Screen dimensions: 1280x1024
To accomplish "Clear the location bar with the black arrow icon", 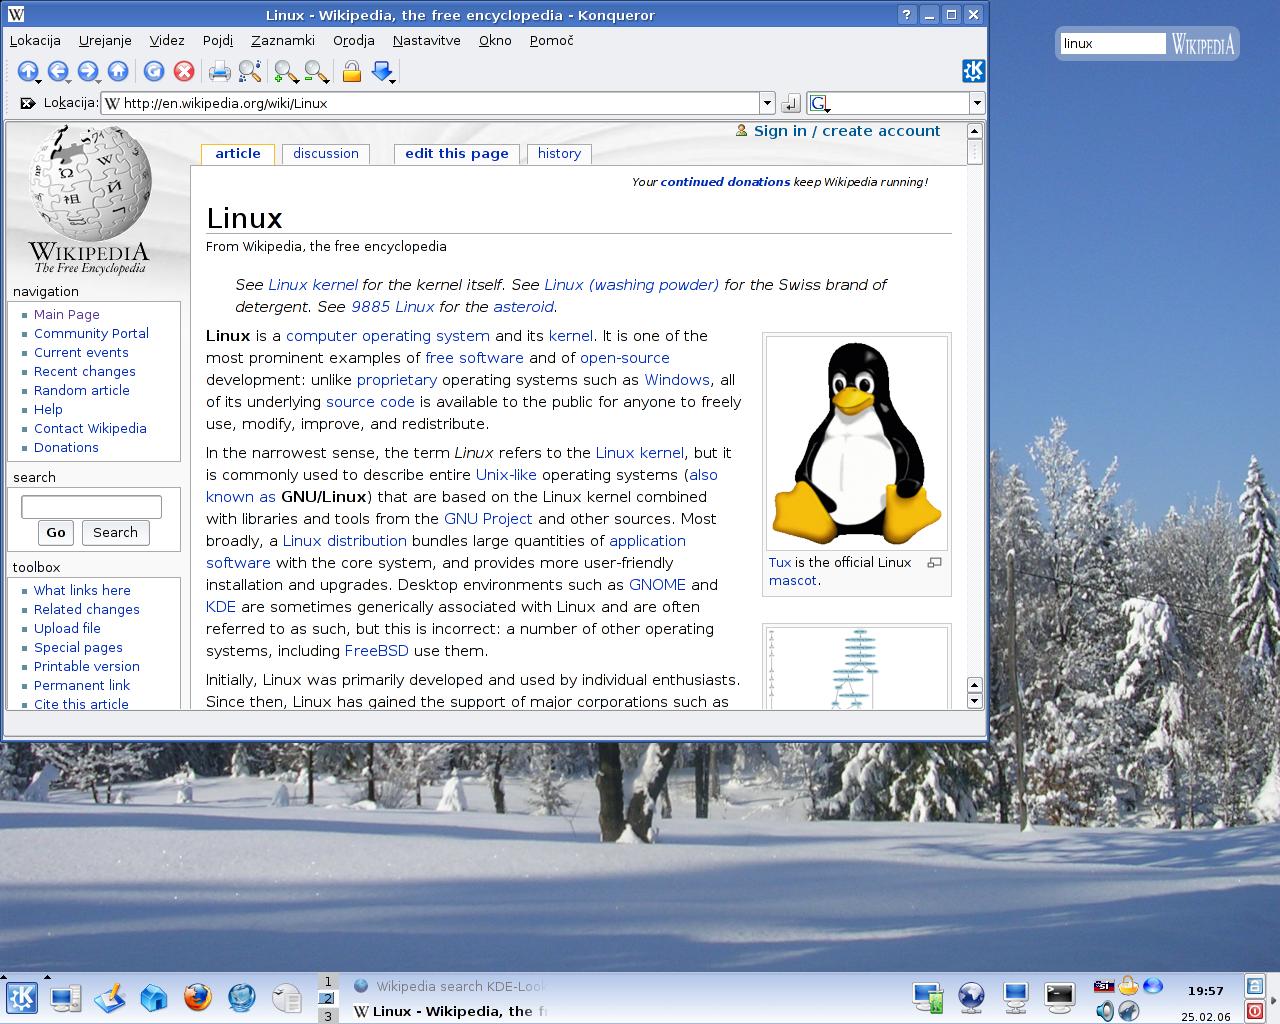I will [x=28, y=103].
